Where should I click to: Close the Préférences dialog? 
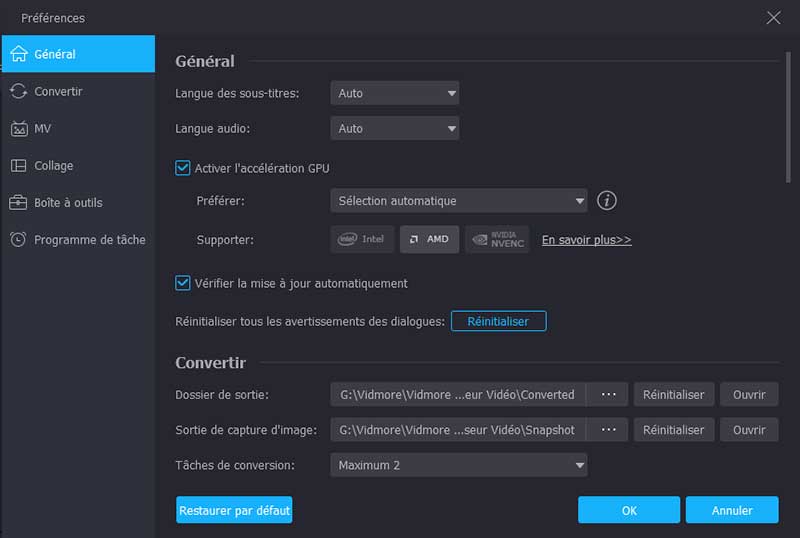point(773,18)
